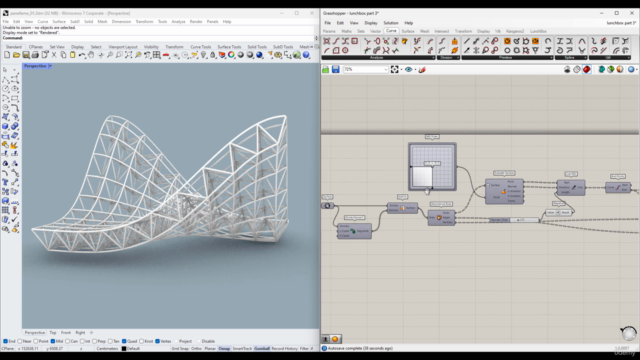Click the New file icon in Rhino toolbar

click(7, 55)
